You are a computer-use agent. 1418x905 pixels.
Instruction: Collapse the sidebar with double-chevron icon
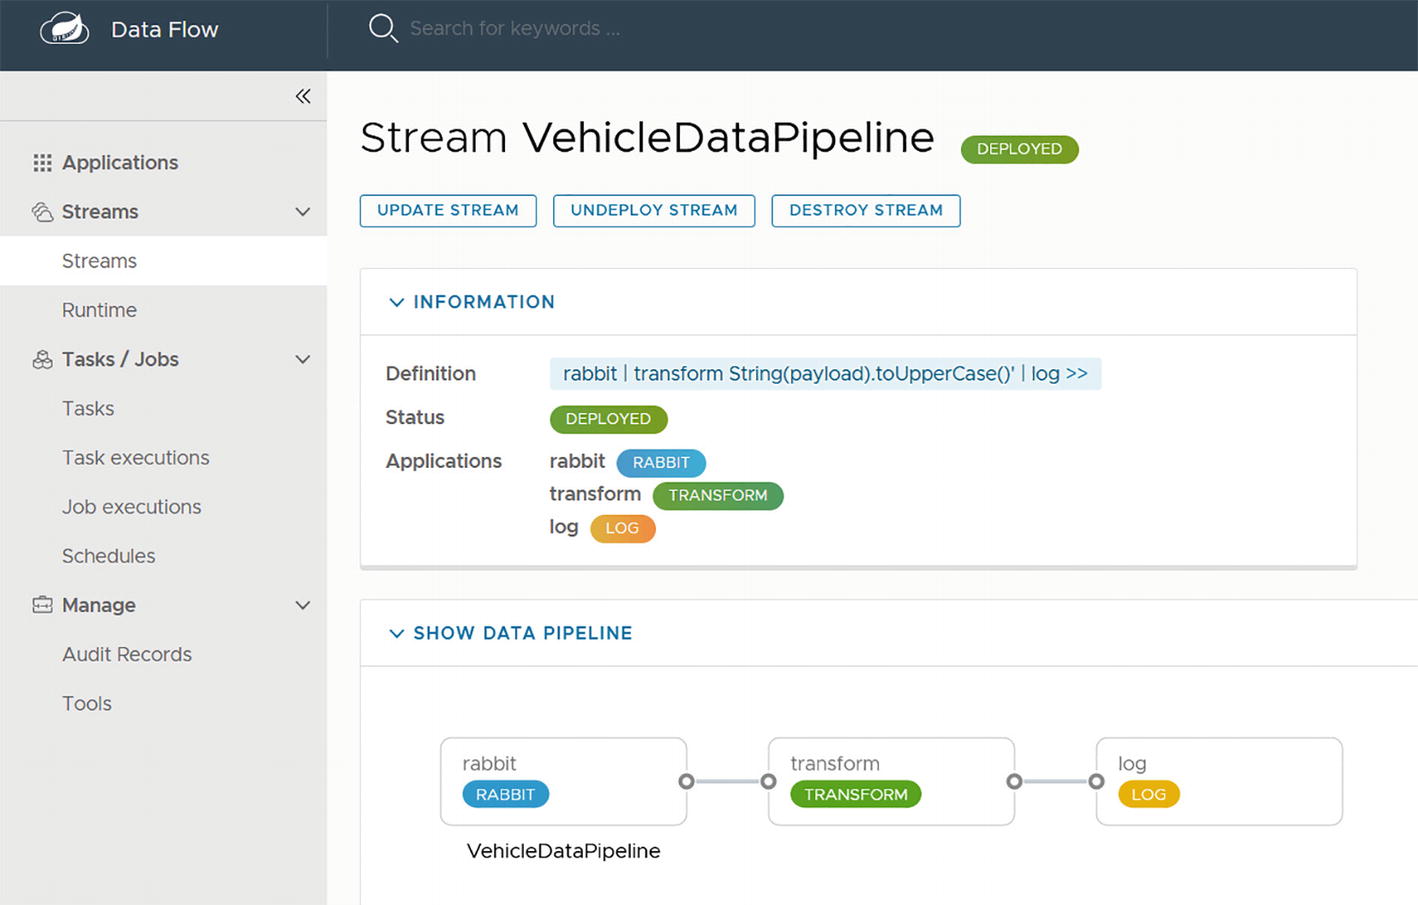[x=303, y=96]
